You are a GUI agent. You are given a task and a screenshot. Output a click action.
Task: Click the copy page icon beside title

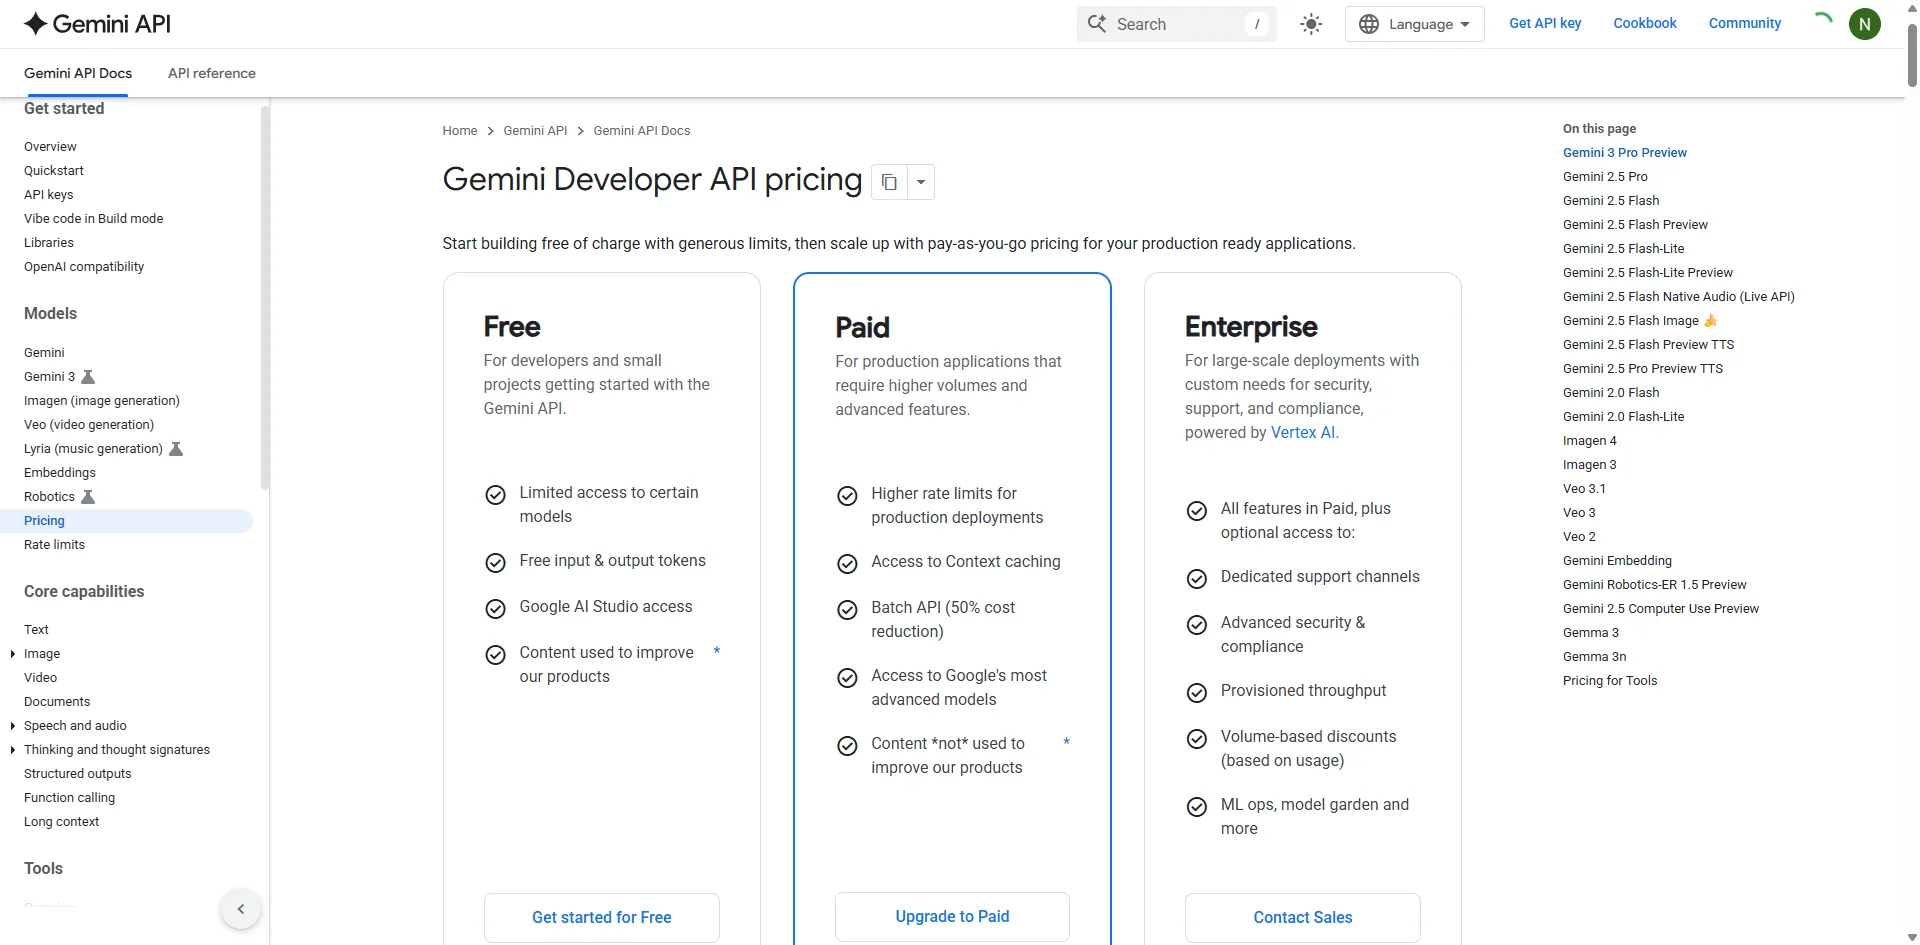coord(889,182)
